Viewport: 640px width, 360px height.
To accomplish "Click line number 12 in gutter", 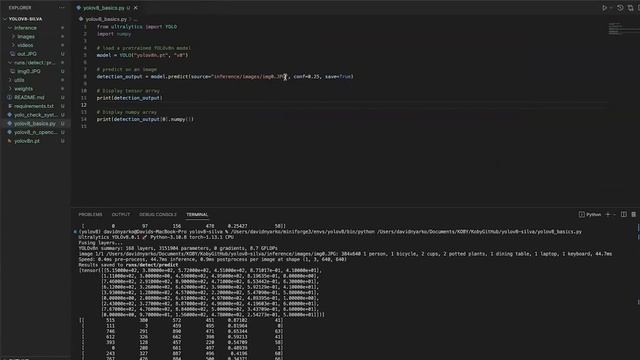I will tap(84, 105).
